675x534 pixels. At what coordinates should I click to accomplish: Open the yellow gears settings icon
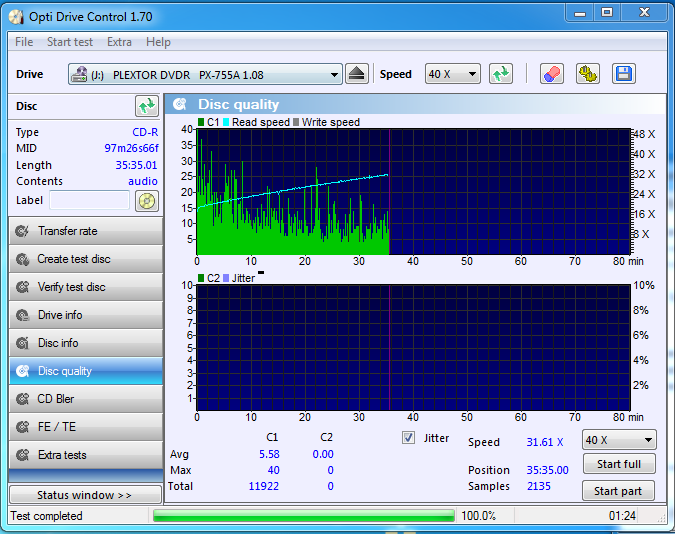click(588, 74)
